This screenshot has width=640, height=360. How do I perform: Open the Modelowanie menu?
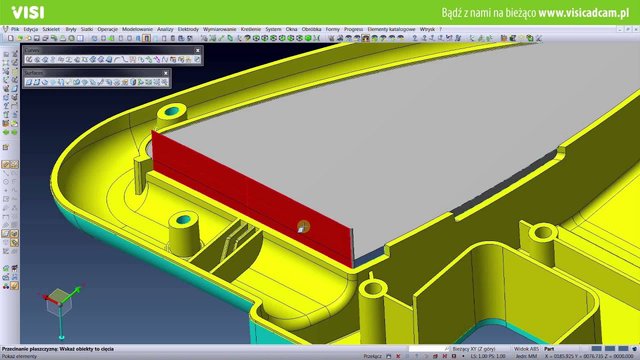coord(137,29)
